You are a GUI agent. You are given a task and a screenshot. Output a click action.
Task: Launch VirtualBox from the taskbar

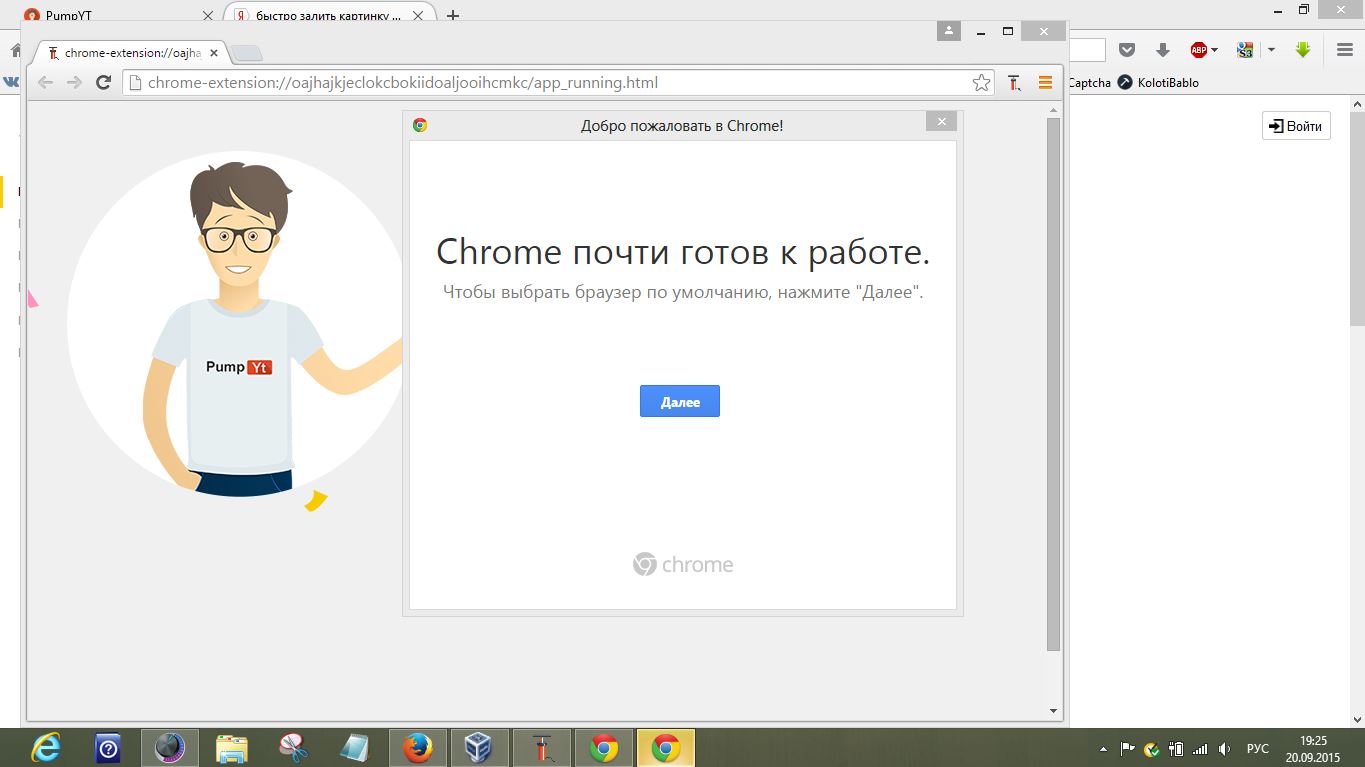tap(479, 748)
